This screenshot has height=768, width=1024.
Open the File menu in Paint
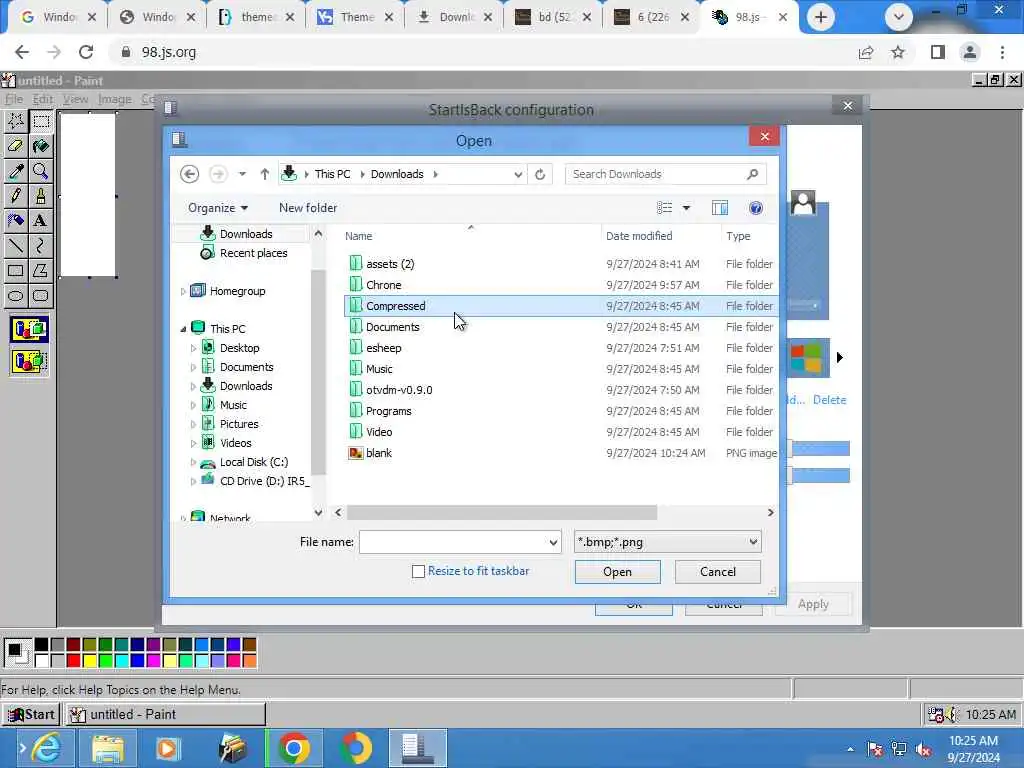14,99
